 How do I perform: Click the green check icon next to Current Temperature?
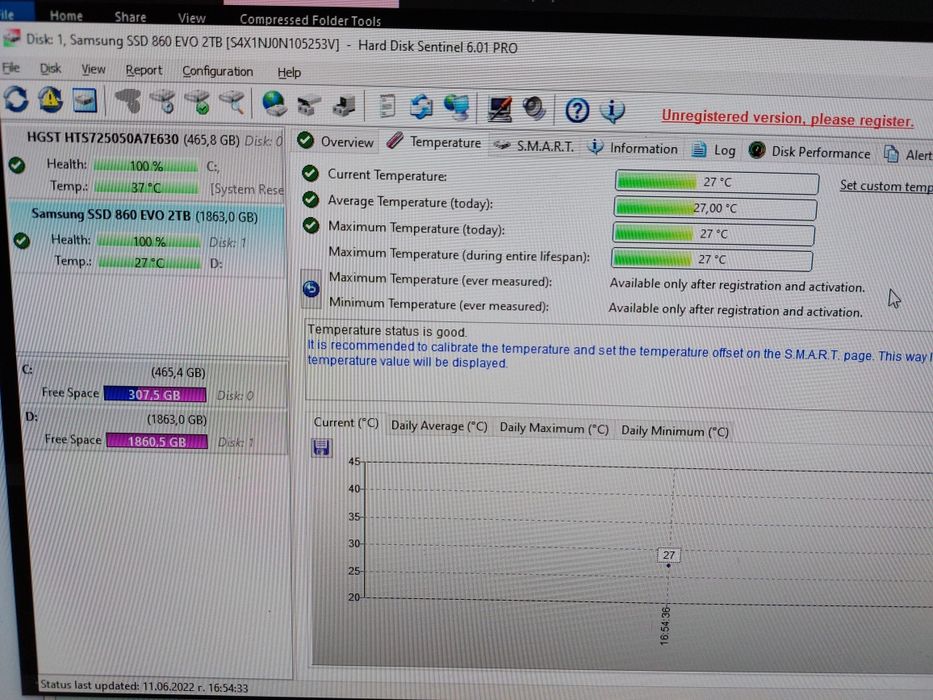[310, 173]
